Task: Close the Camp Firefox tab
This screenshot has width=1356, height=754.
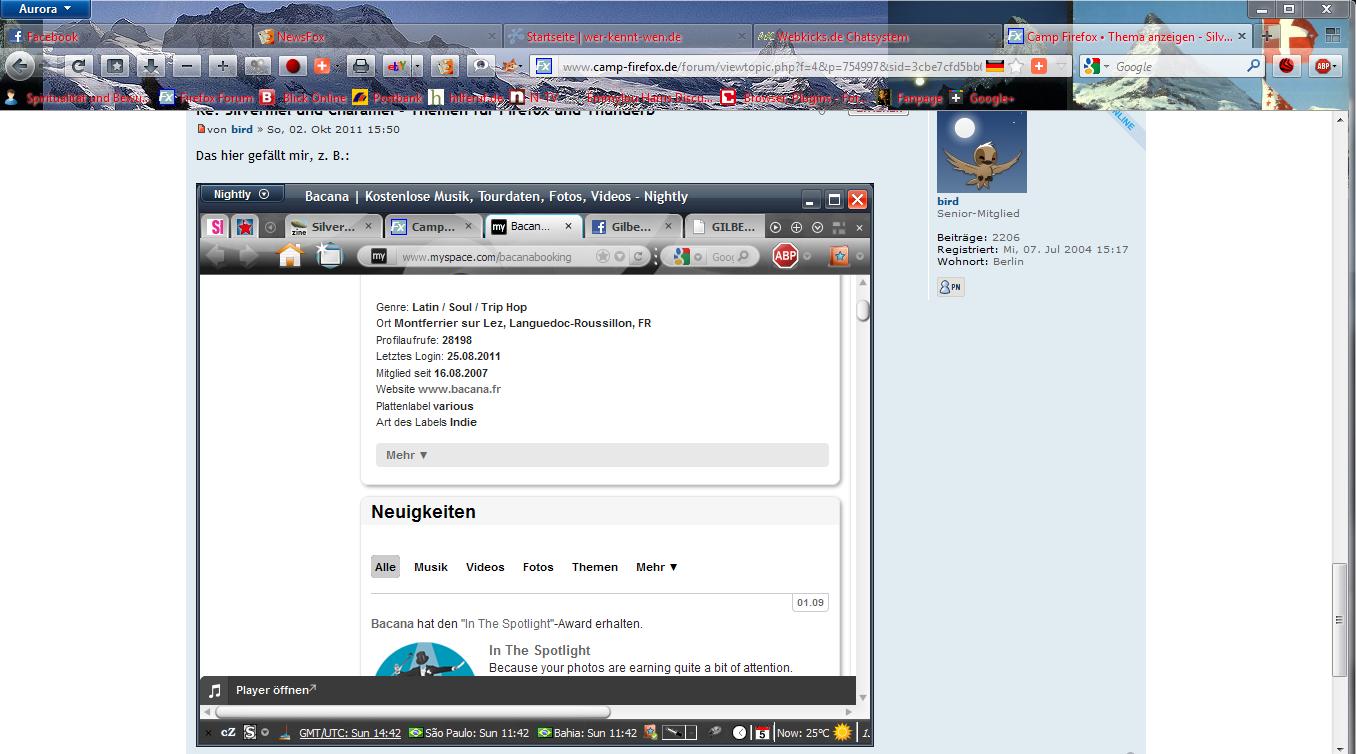Action: [x=1243, y=36]
